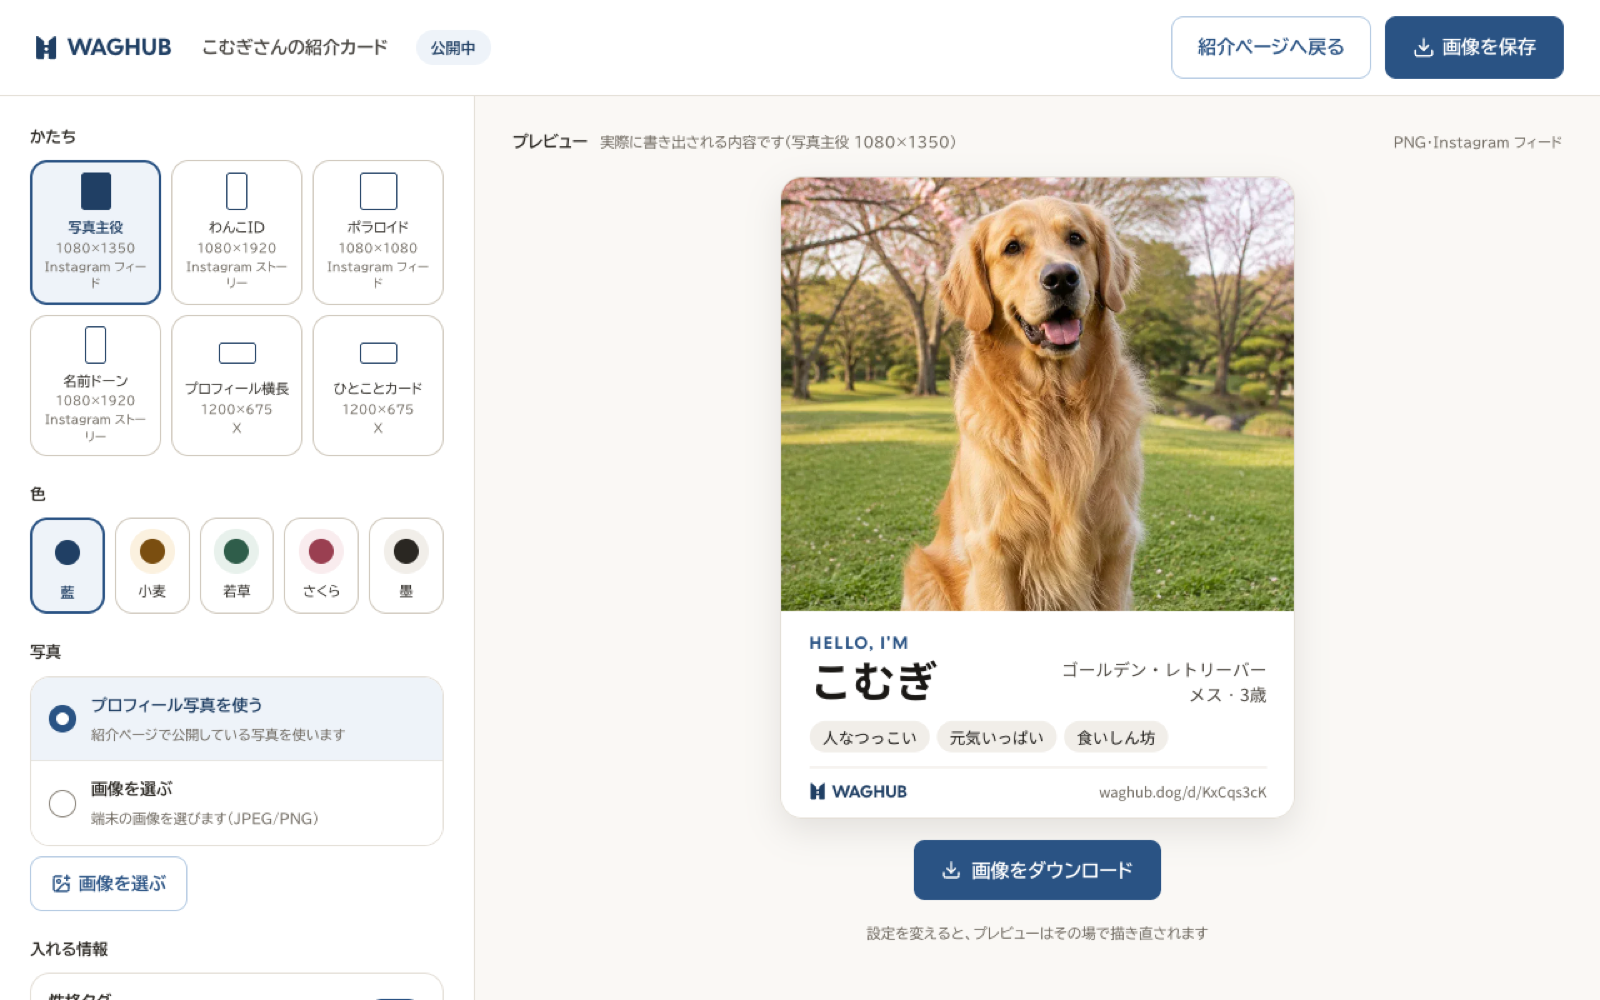Click the ゴールデン・レトリーバー breed text
The image size is (1600, 1000).
click(1164, 670)
